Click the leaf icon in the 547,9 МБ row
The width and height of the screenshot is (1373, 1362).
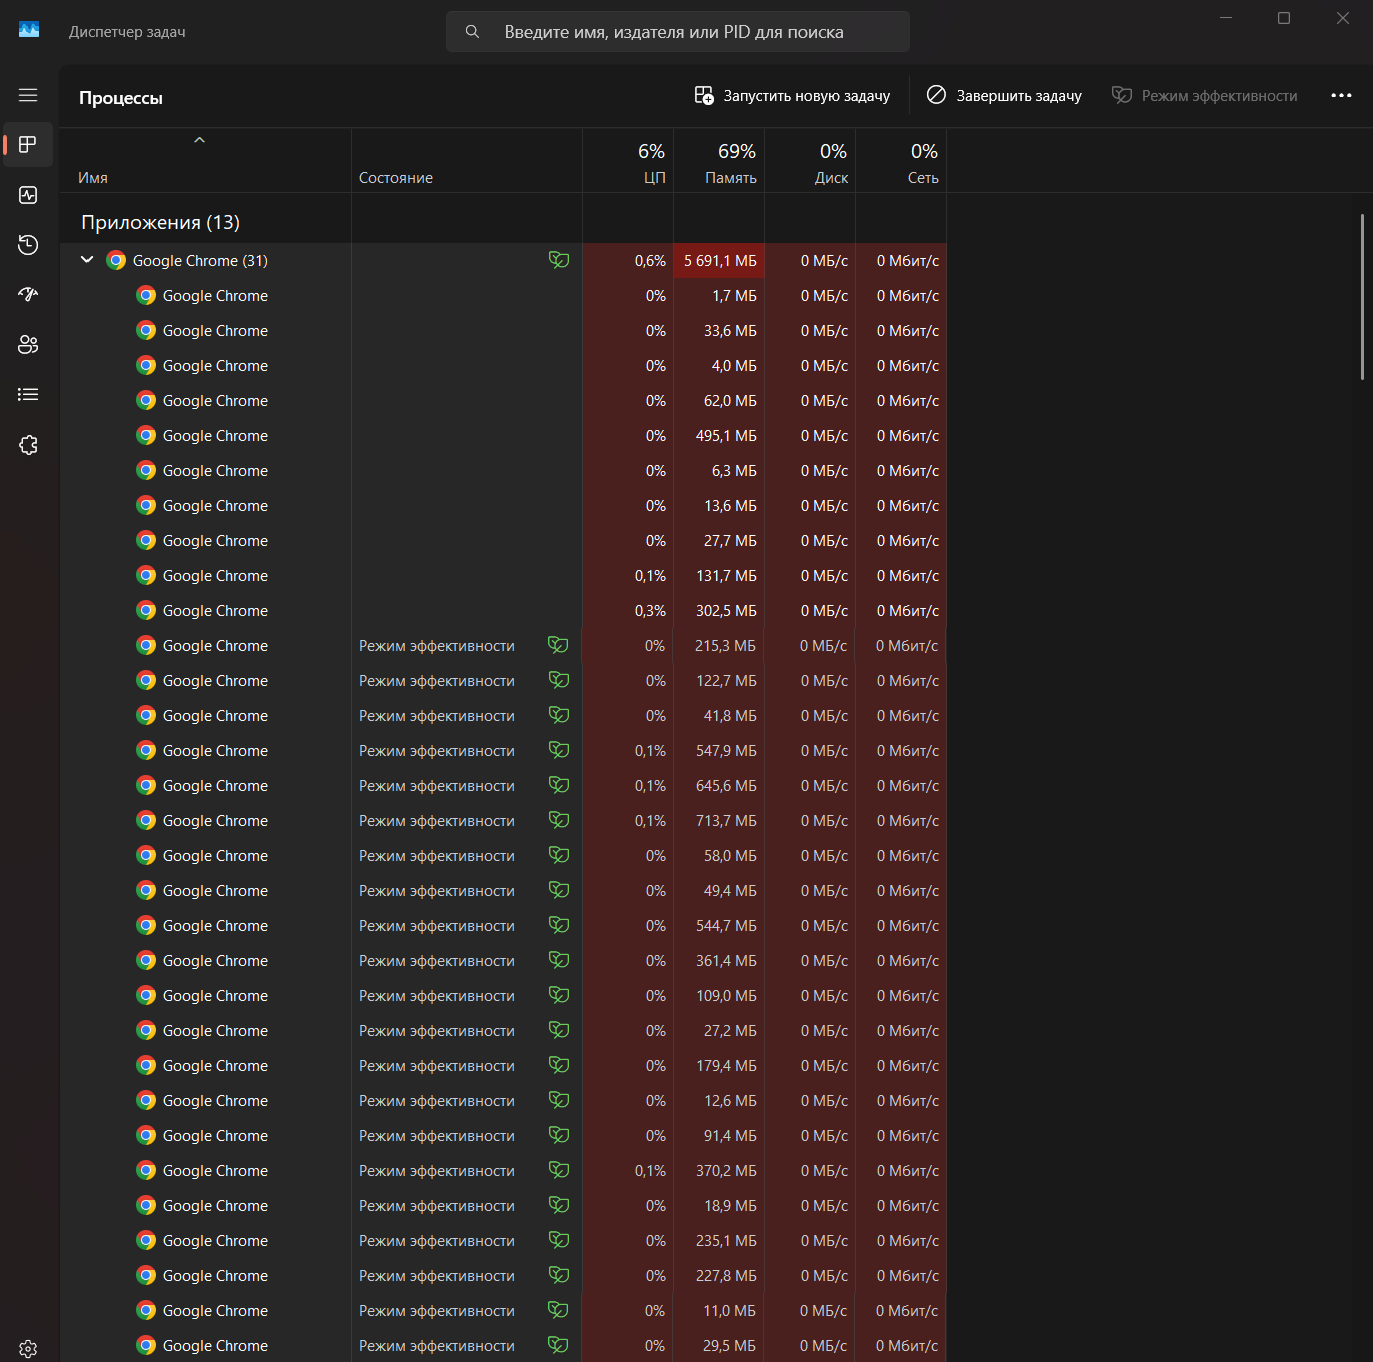(559, 750)
